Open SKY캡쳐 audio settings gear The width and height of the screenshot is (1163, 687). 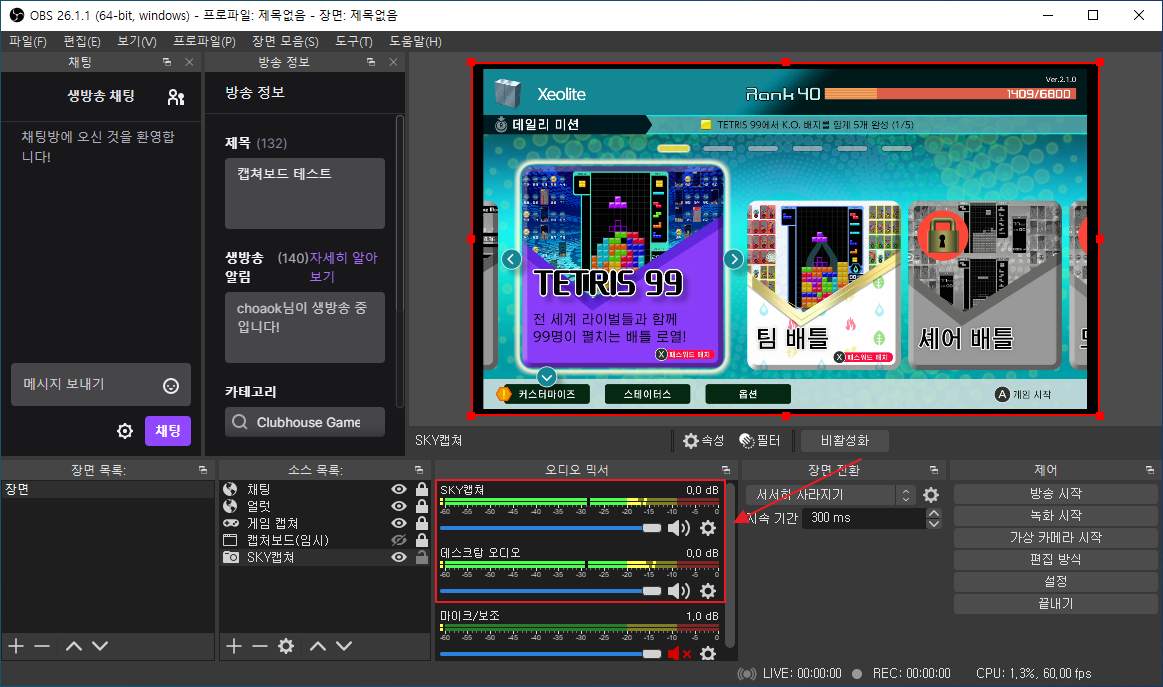click(x=708, y=528)
